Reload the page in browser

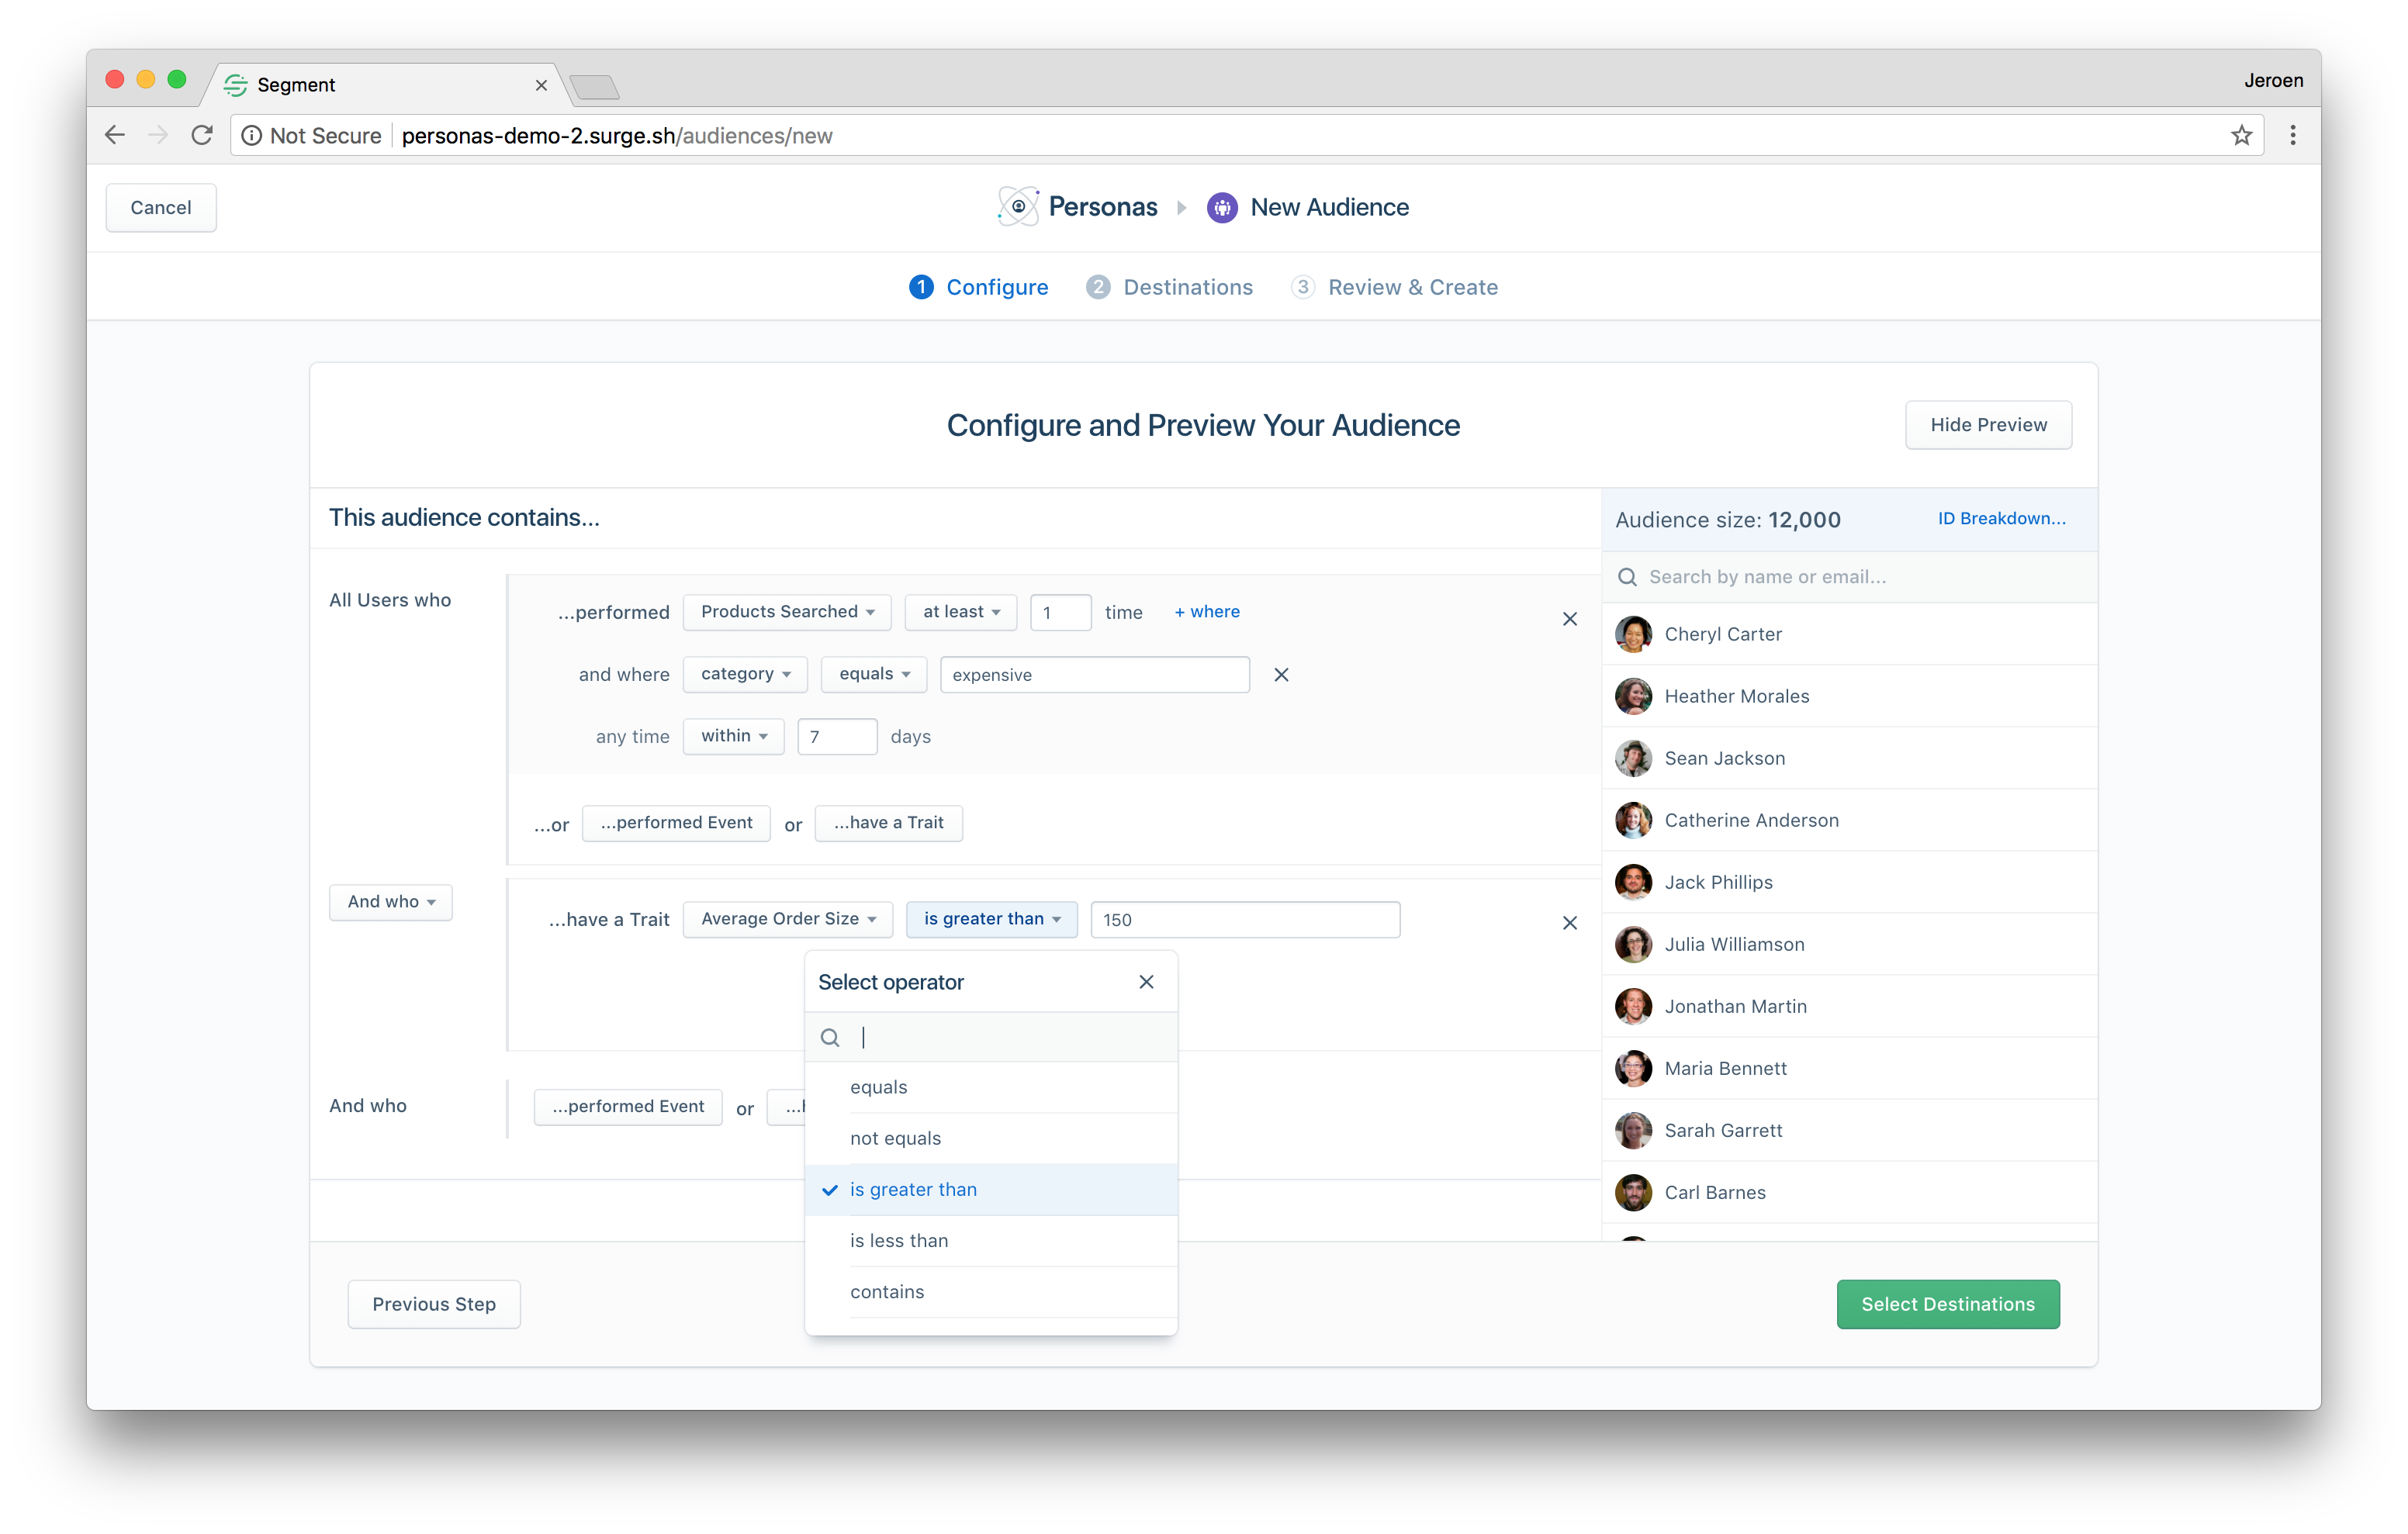pyautogui.click(x=202, y=136)
